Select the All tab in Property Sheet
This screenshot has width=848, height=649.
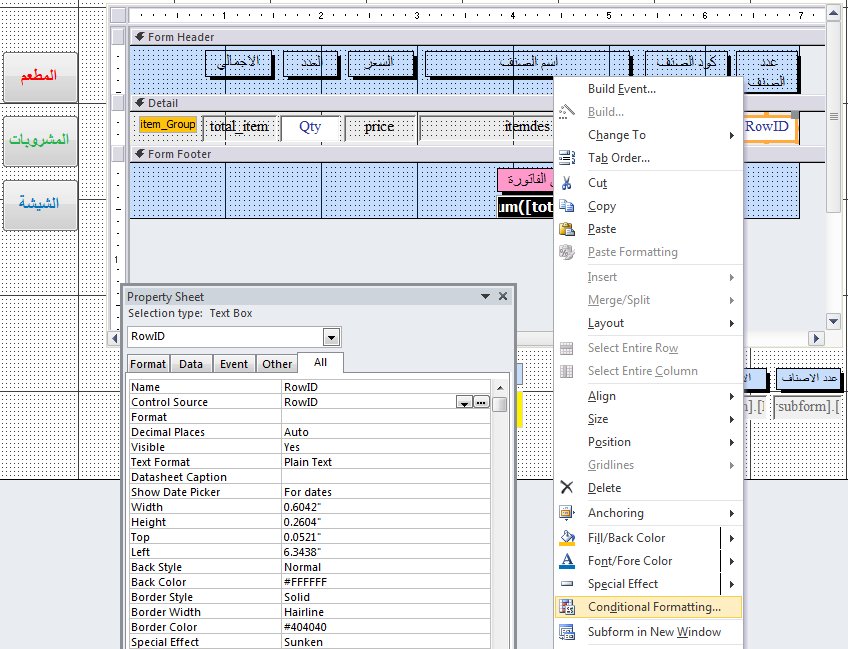321,362
